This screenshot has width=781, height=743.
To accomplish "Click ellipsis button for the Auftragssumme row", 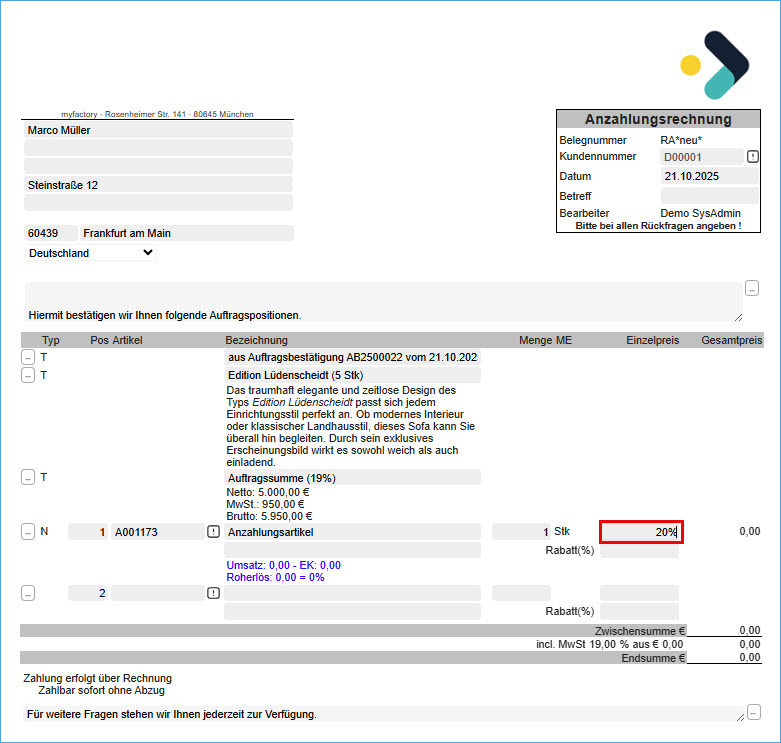I will pyautogui.click(x=28, y=477).
